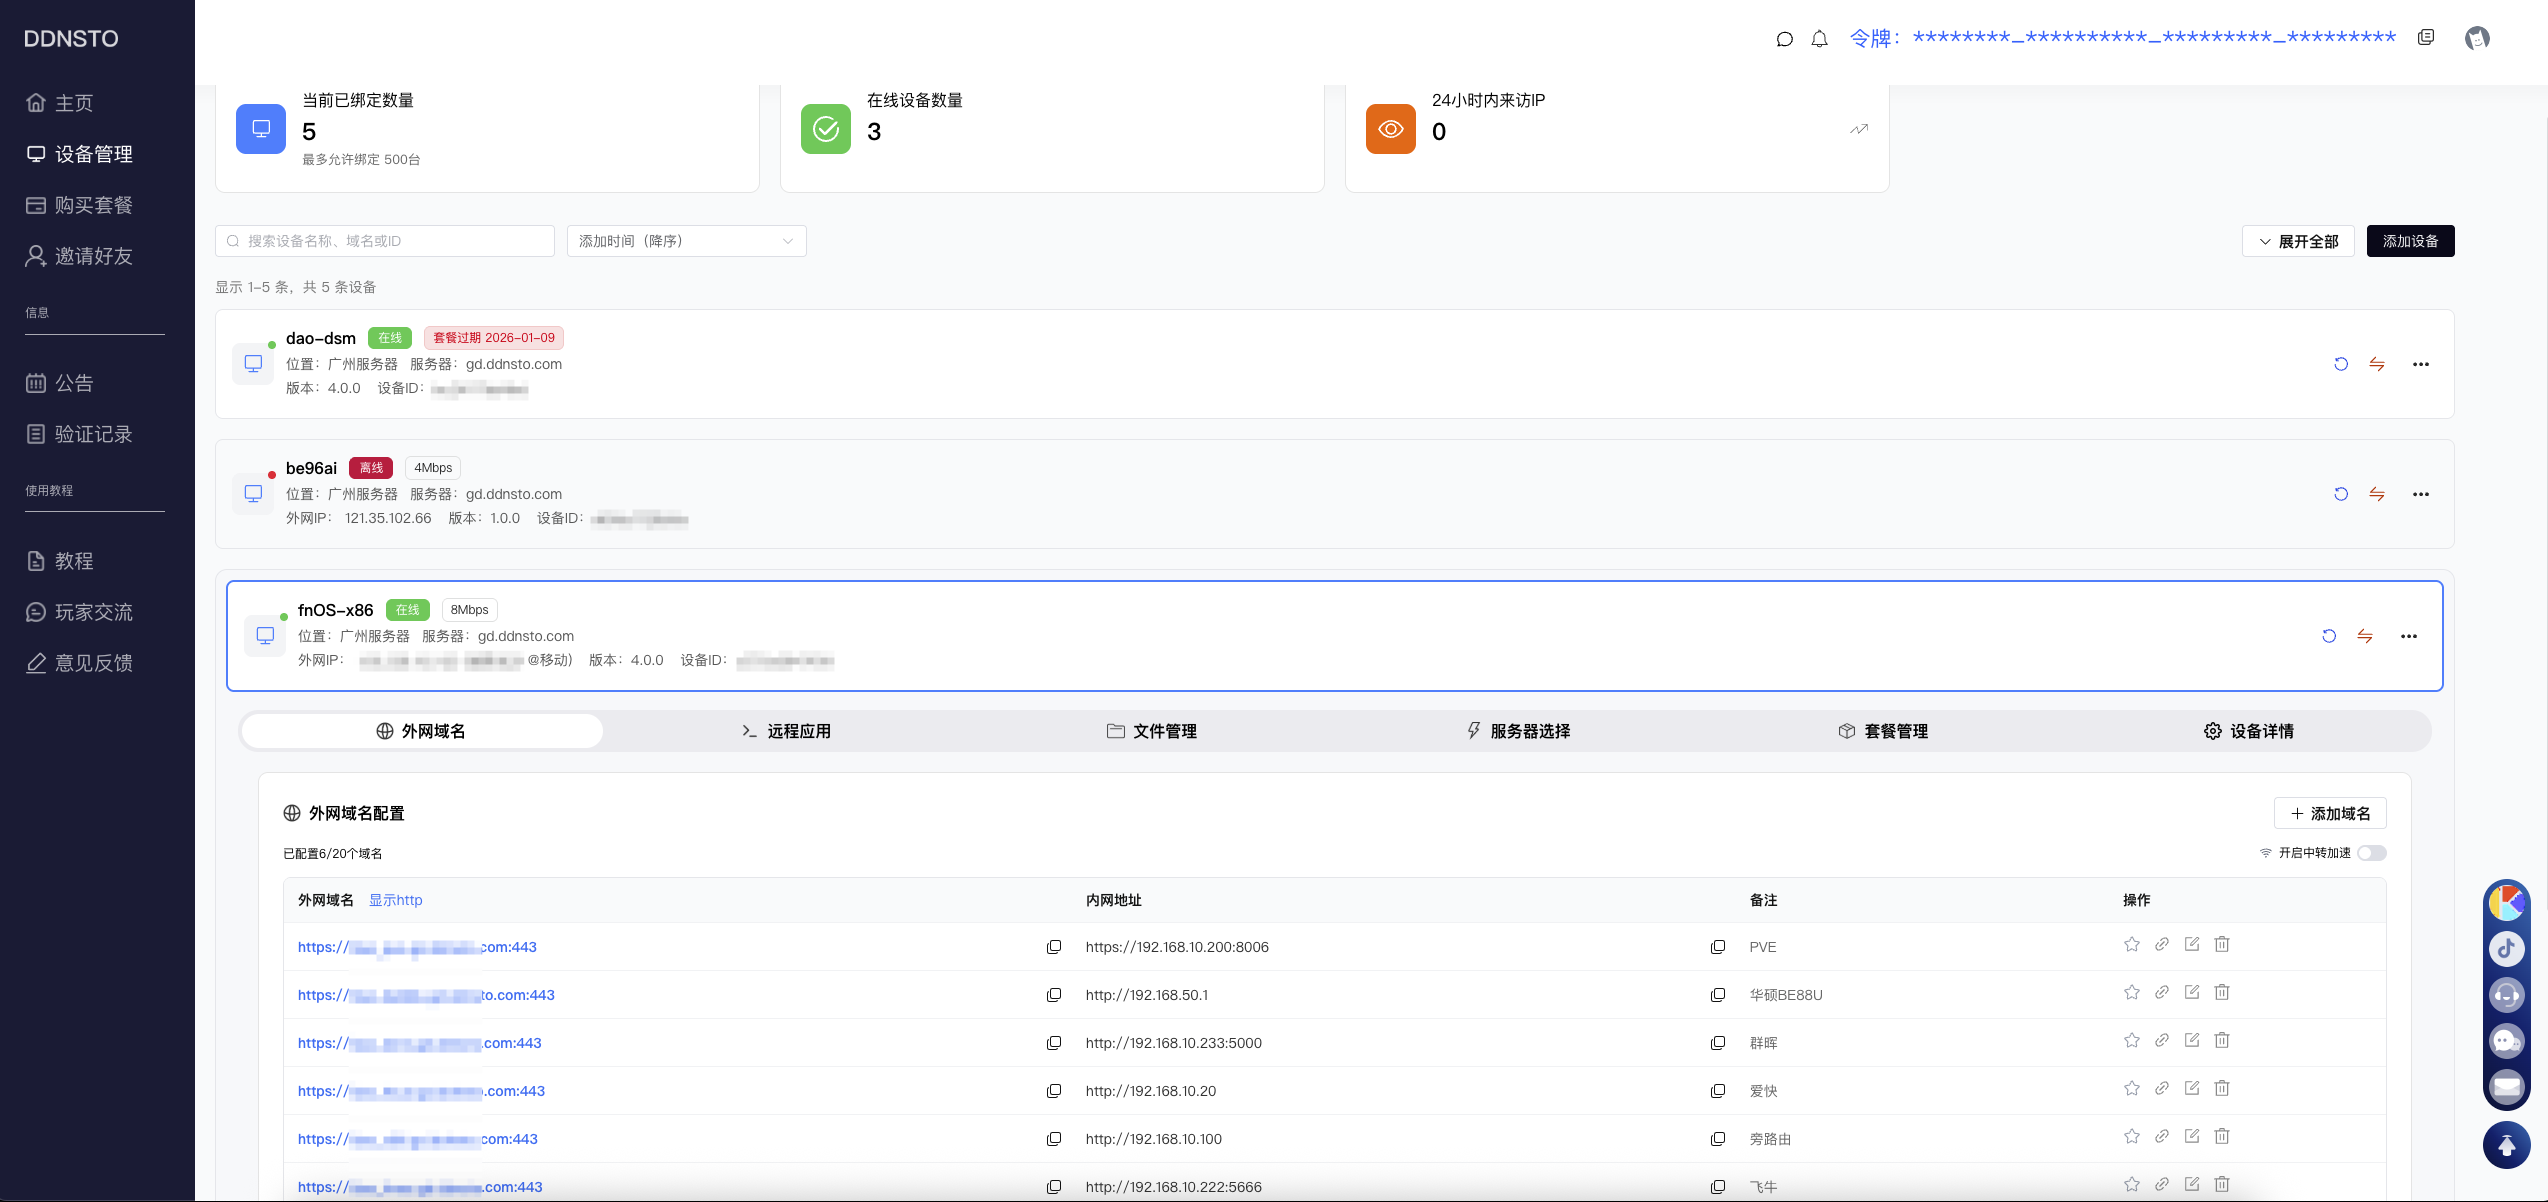The width and height of the screenshot is (2548, 1202).
Task: Click the 套餐过期 2026-01-09 badge
Action: 494,338
